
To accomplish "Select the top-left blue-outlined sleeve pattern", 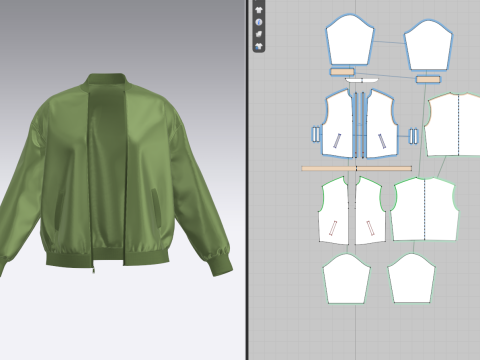I will tap(350, 40).
